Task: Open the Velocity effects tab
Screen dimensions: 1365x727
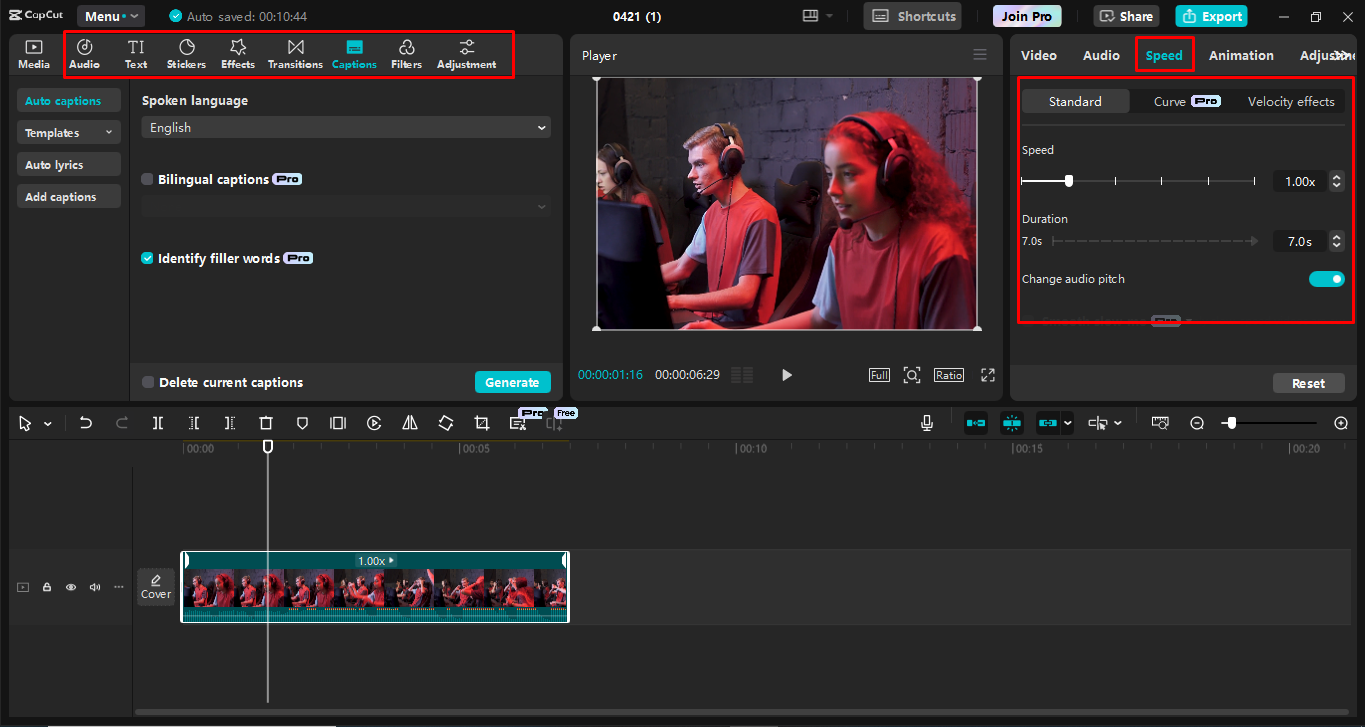Action: pyautogui.click(x=1291, y=101)
